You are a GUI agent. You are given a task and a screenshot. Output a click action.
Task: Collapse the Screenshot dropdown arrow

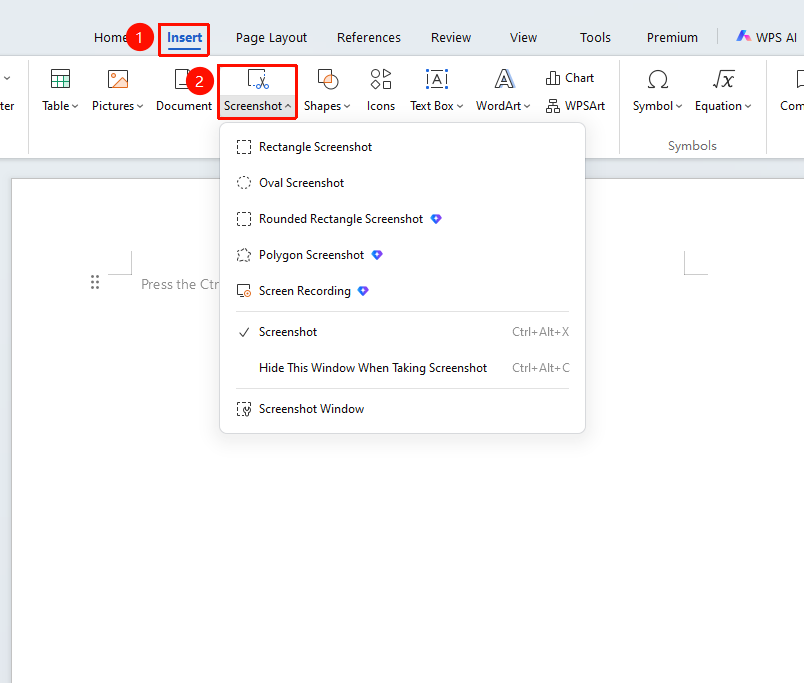tap(288, 106)
